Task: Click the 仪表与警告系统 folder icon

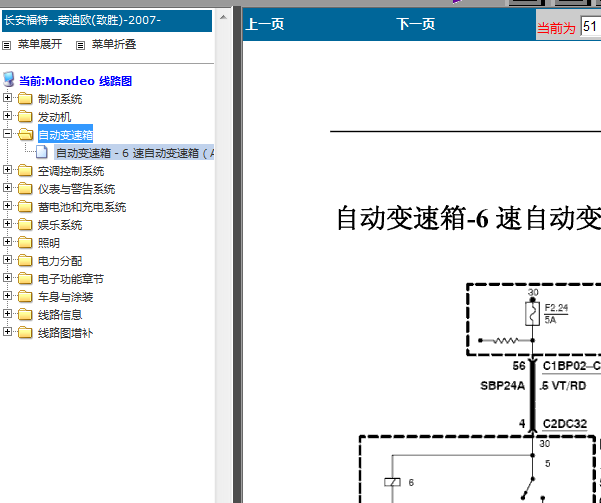Action: tap(25, 189)
